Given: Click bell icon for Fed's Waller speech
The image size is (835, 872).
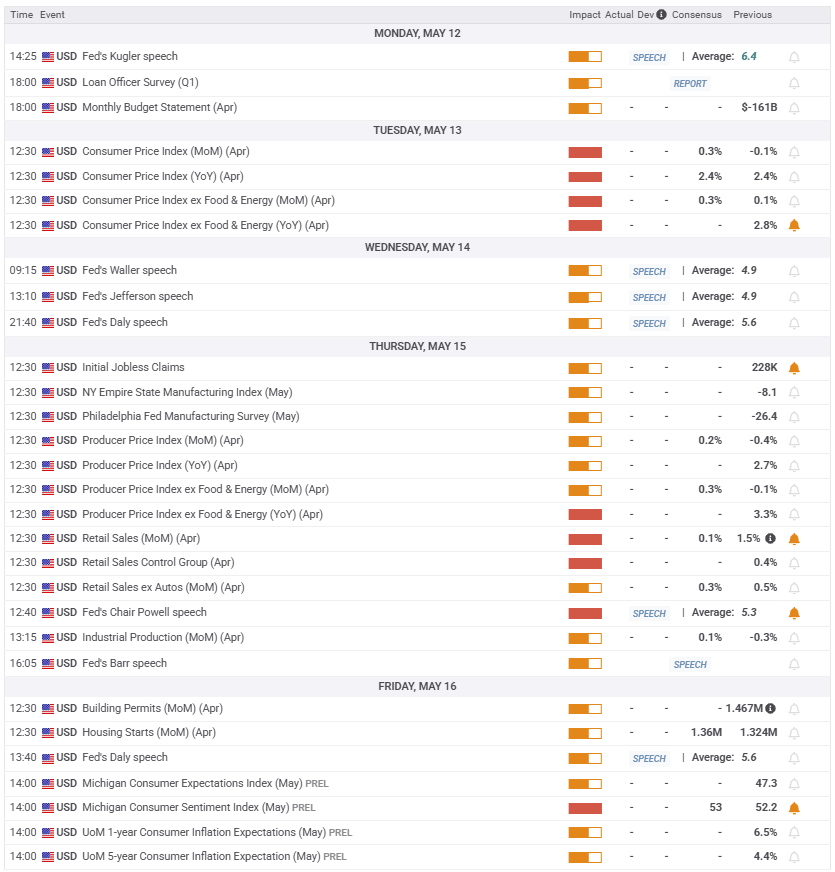Looking at the screenshot, I should tap(794, 271).
